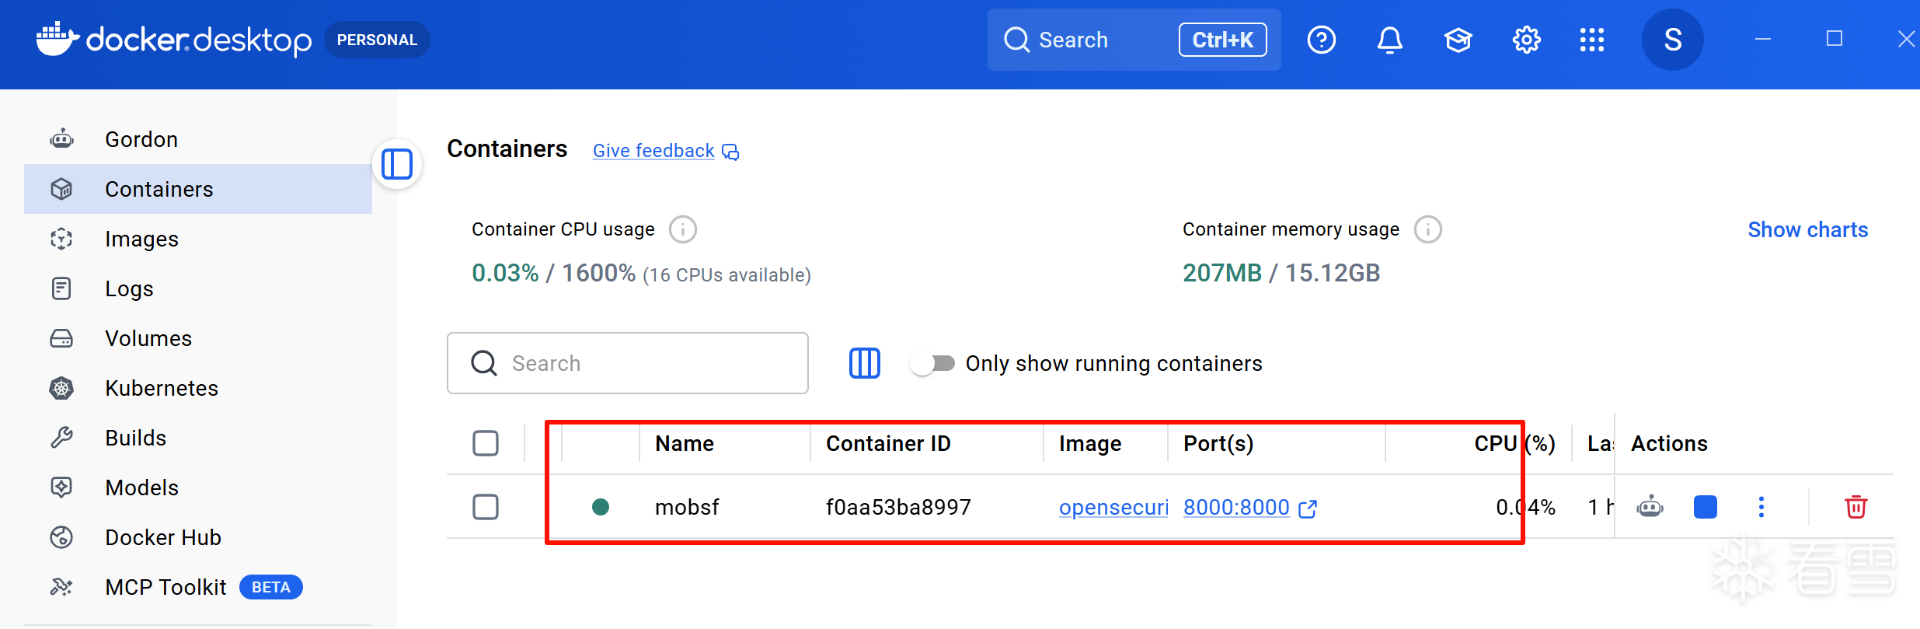Image resolution: width=1920 pixels, height=629 pixels.
Task: Open the Learning Center graduation cap icon
Action: 1458,40
